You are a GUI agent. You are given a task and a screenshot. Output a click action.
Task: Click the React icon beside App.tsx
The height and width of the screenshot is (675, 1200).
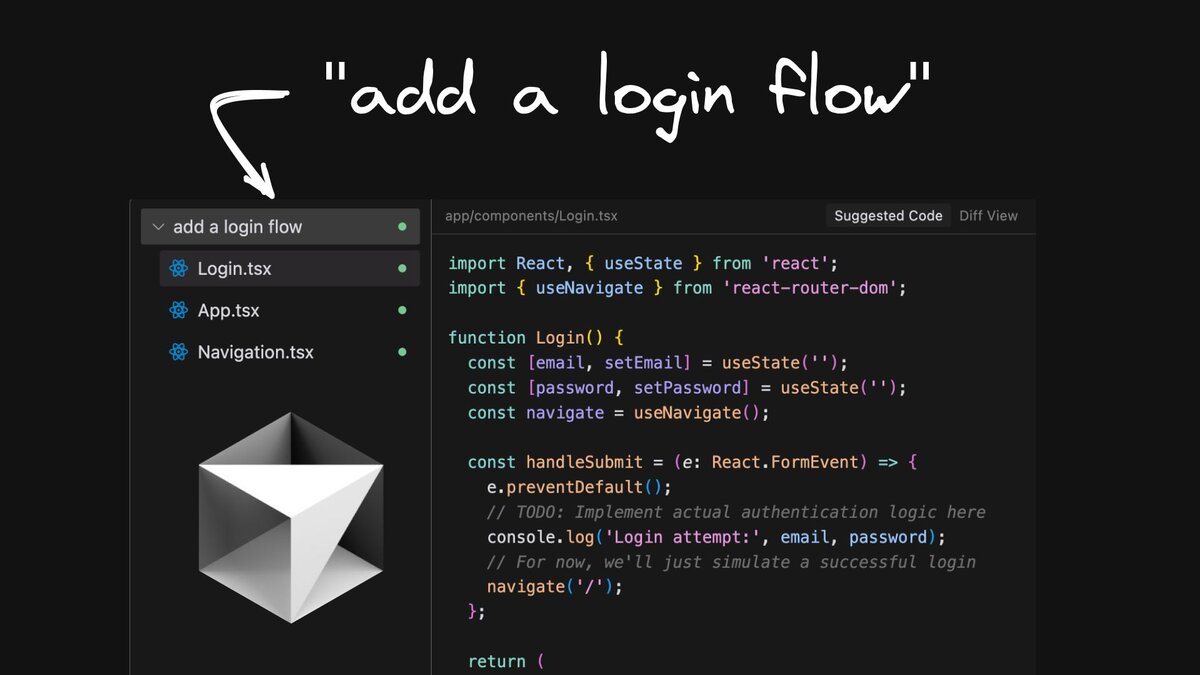coord(178,310)
